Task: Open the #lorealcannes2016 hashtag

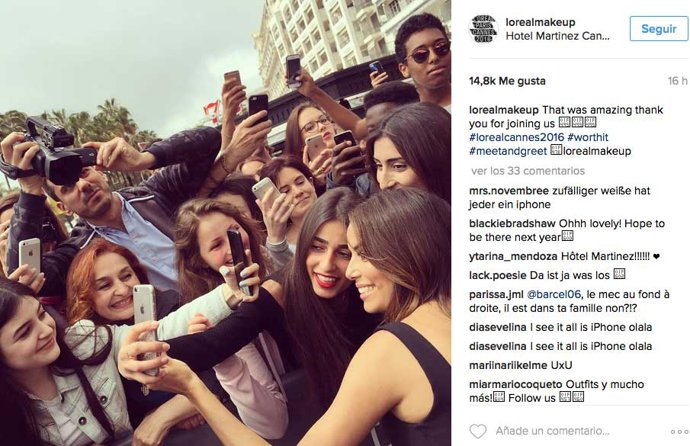Action: 517,137
